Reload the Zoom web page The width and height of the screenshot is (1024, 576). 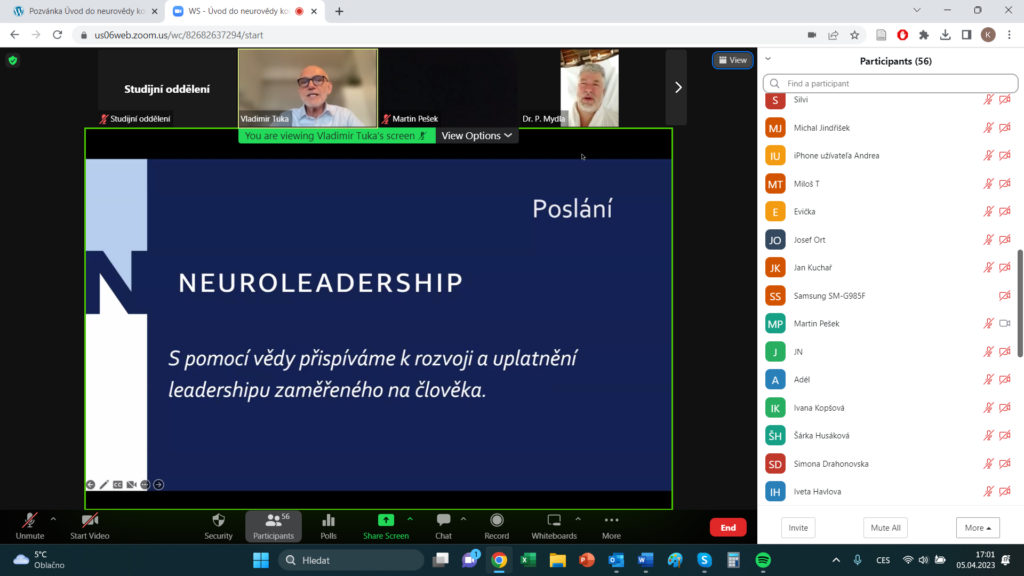(57, 35)
